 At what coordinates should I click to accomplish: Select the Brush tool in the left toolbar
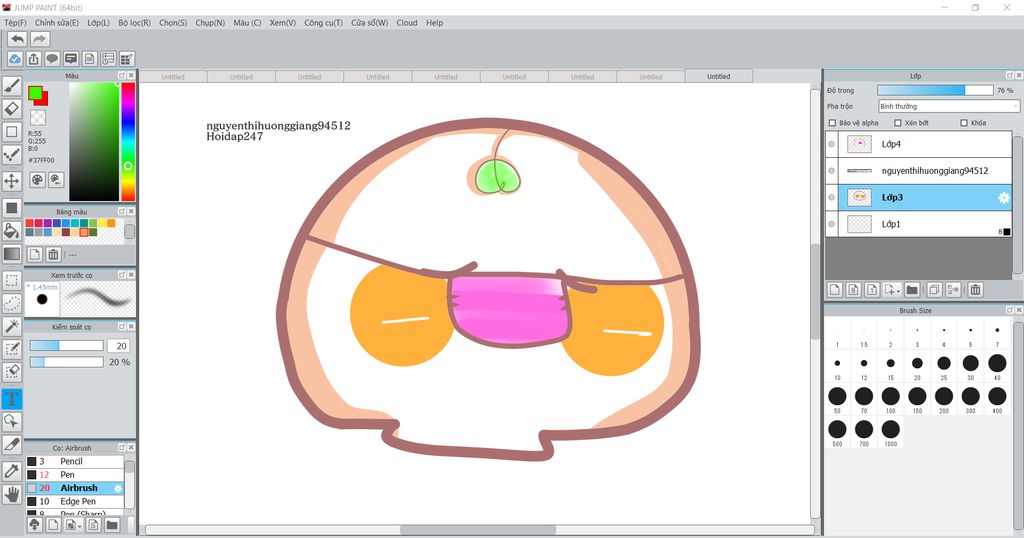coord(12,86)
